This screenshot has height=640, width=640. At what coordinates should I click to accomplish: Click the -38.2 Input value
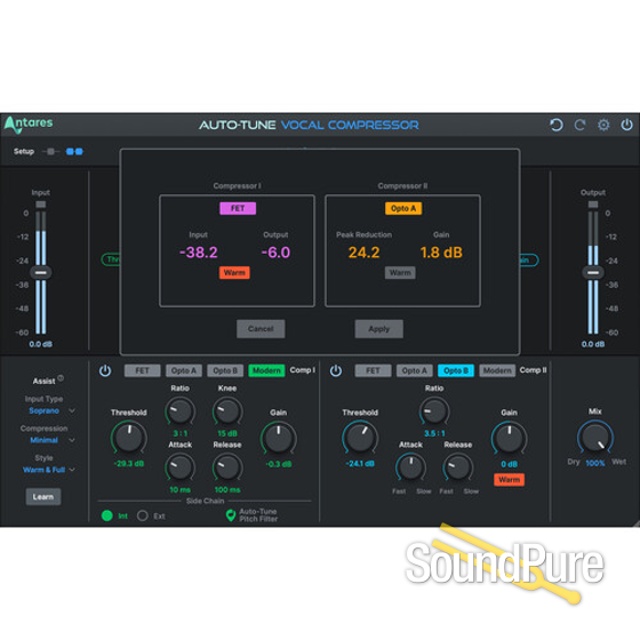[199, 252]
